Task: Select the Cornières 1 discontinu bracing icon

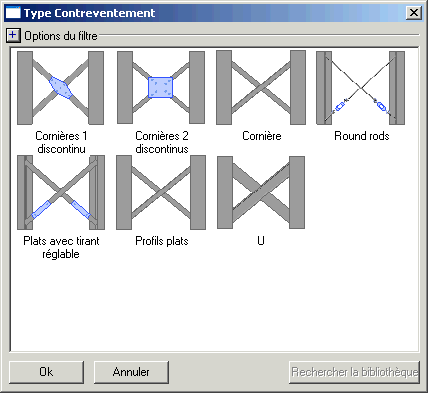Action: (60, 88)
